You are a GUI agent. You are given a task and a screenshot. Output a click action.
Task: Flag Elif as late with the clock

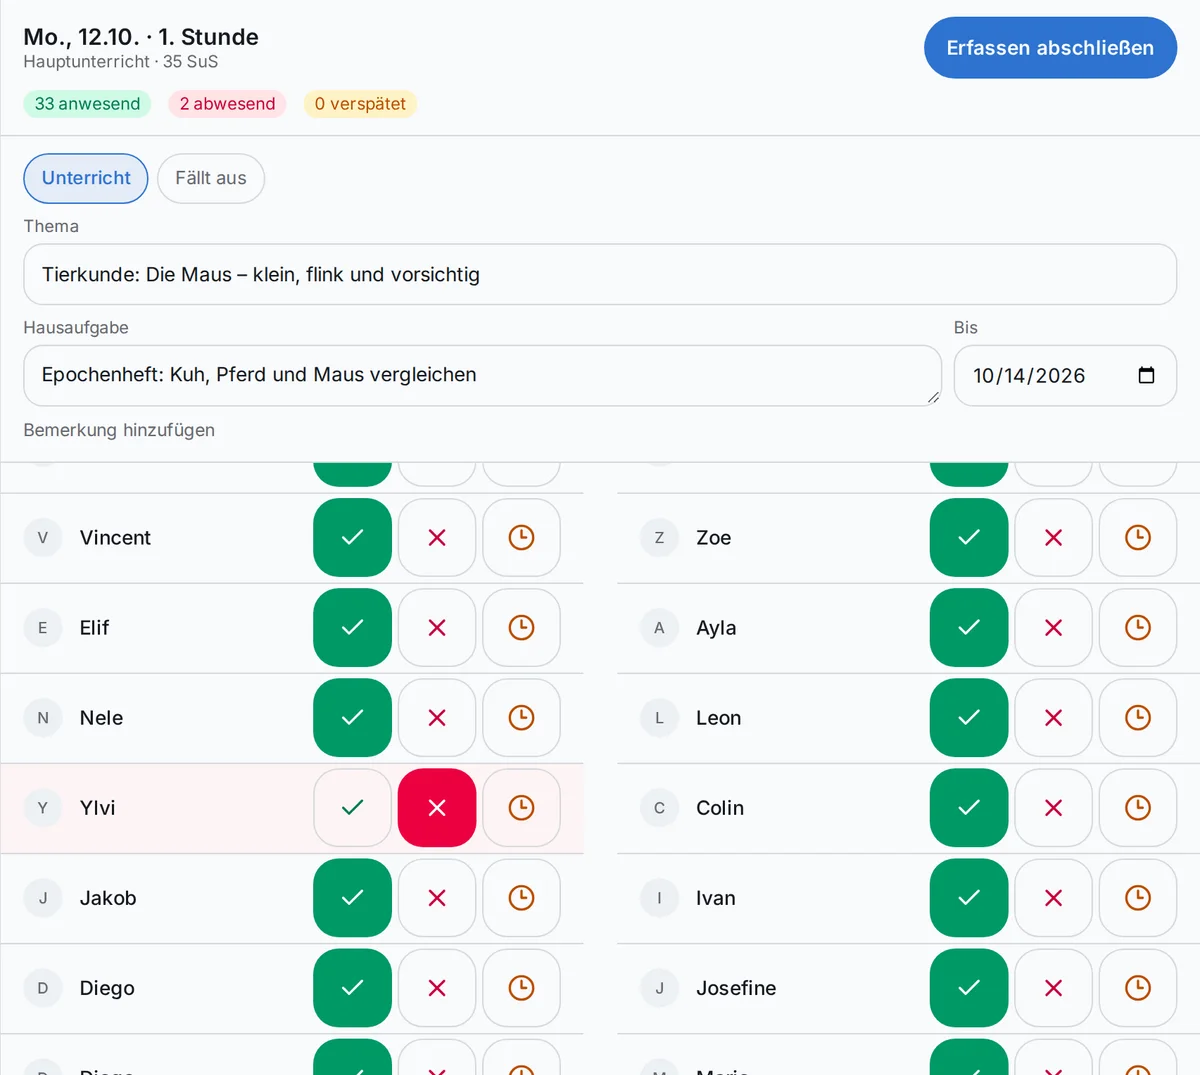coord(521,628)
